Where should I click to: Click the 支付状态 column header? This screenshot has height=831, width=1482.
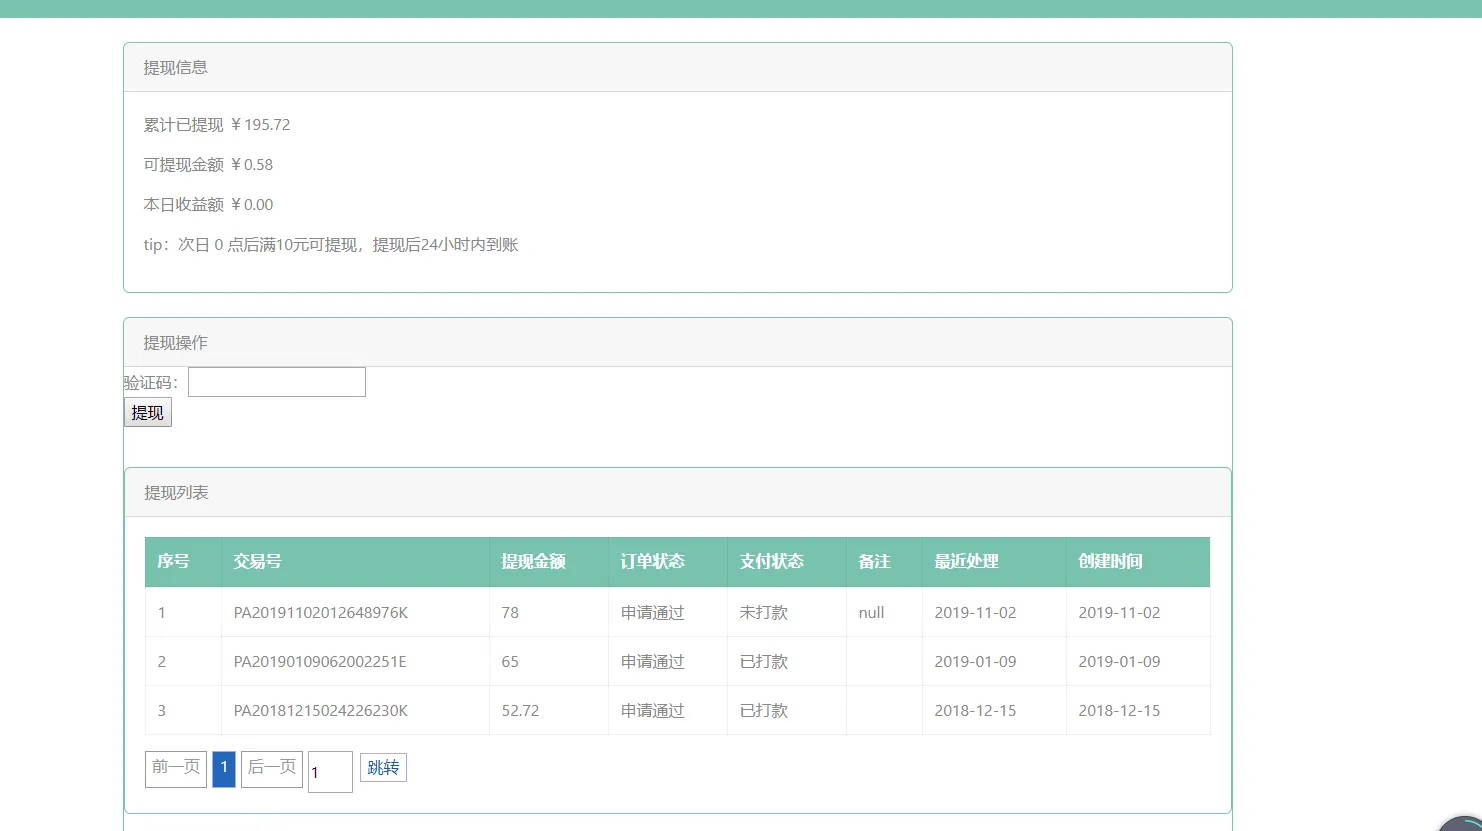click(x=771, y=562)
